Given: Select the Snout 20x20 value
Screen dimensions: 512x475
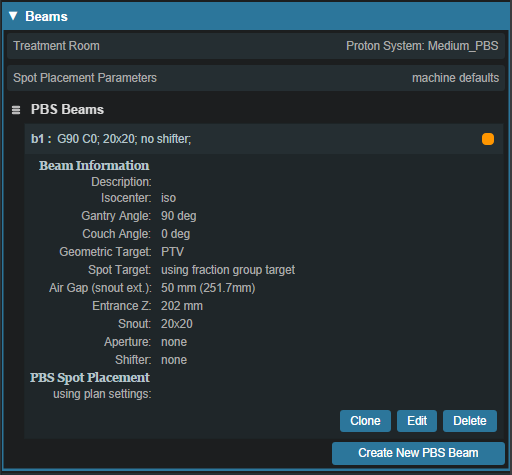Looking at the screenshot, I should (177, 324).
